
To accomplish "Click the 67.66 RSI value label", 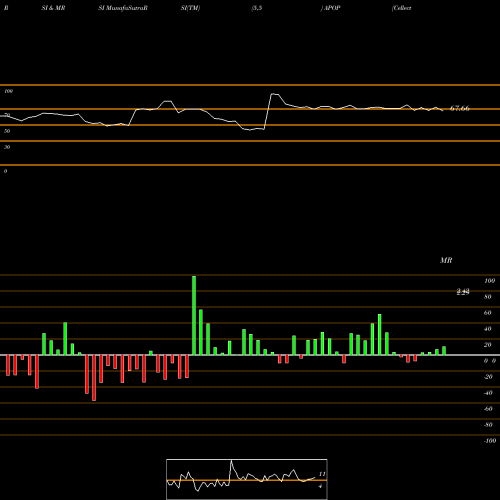I will [x=460, y=108].
